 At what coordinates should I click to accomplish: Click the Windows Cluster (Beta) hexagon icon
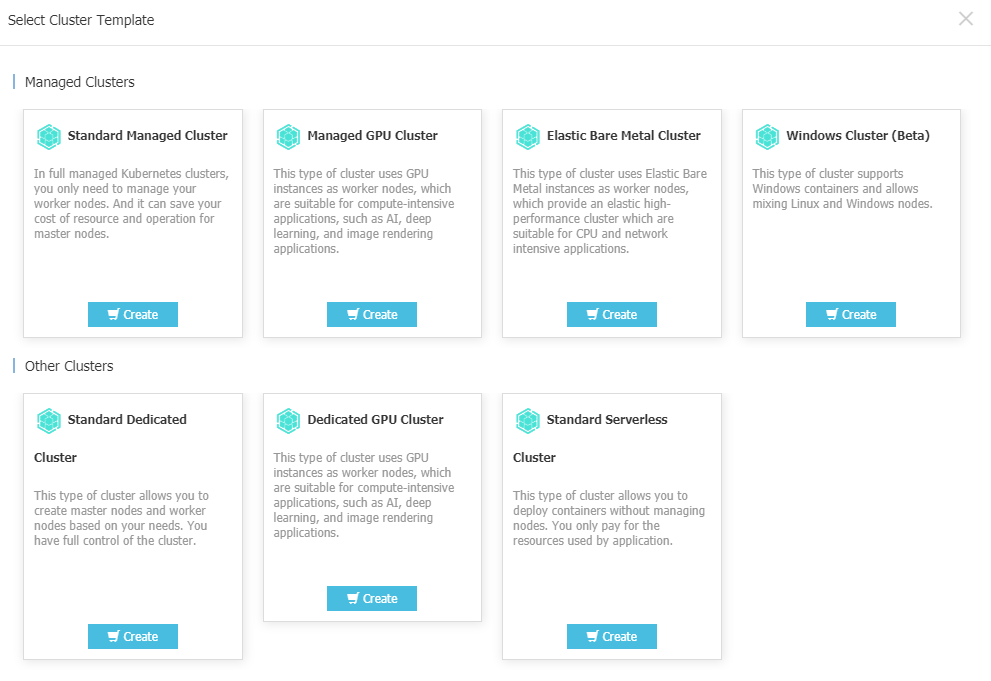(x=767, y=136)
